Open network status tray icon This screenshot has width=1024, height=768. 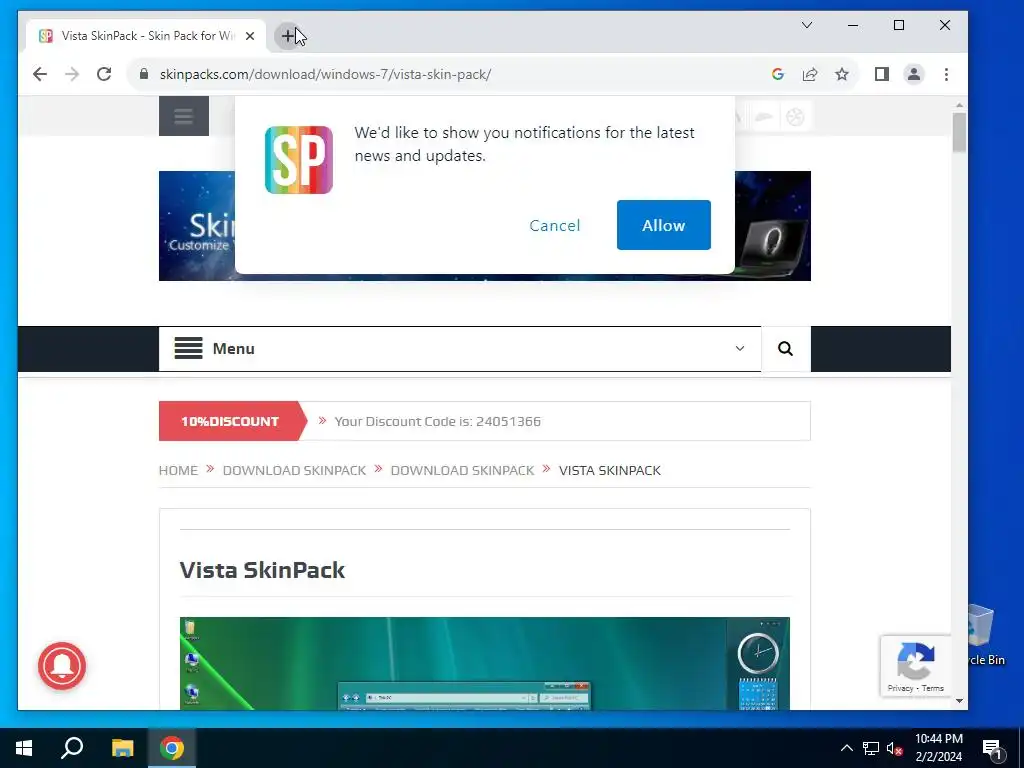(871, 748)
